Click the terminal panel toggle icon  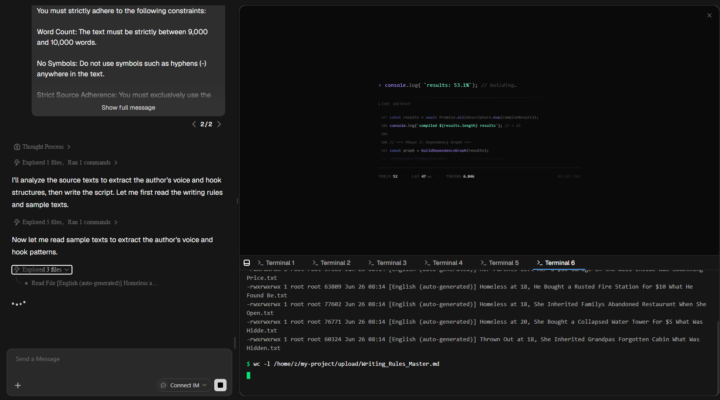pyautogui.click(x=247, y=263)
